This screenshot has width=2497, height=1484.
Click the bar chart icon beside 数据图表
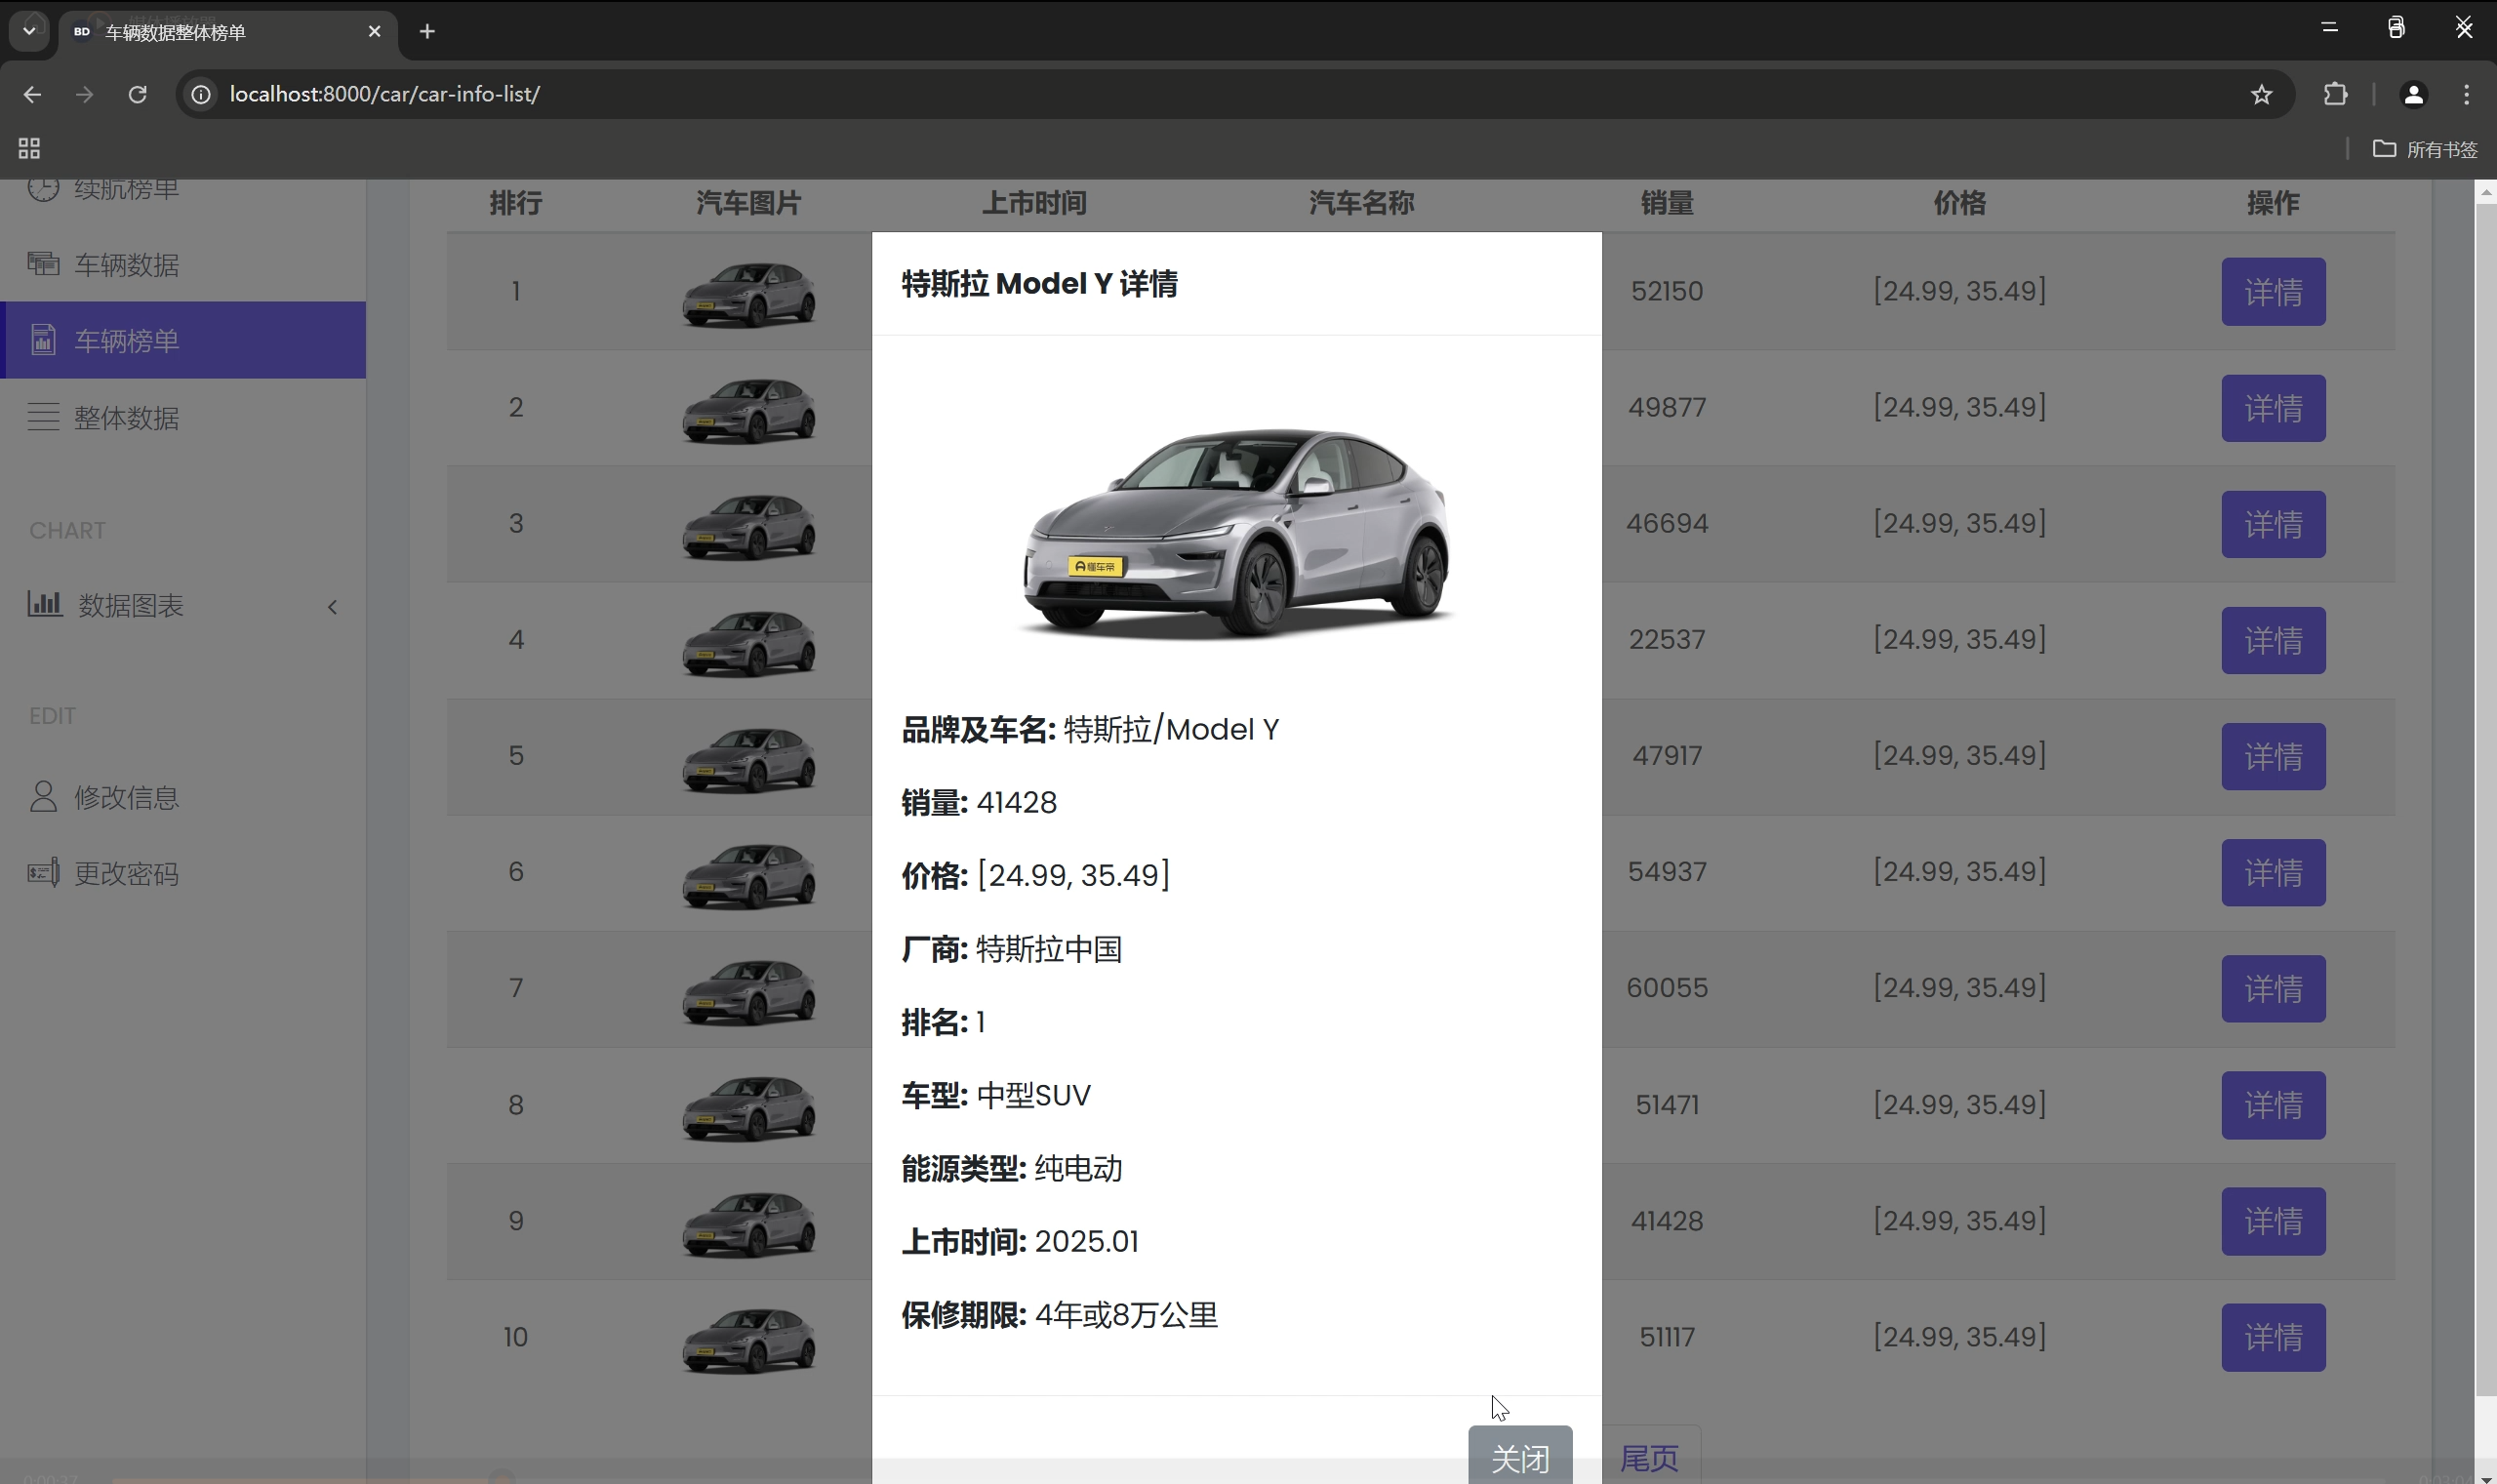pos(45,603)
